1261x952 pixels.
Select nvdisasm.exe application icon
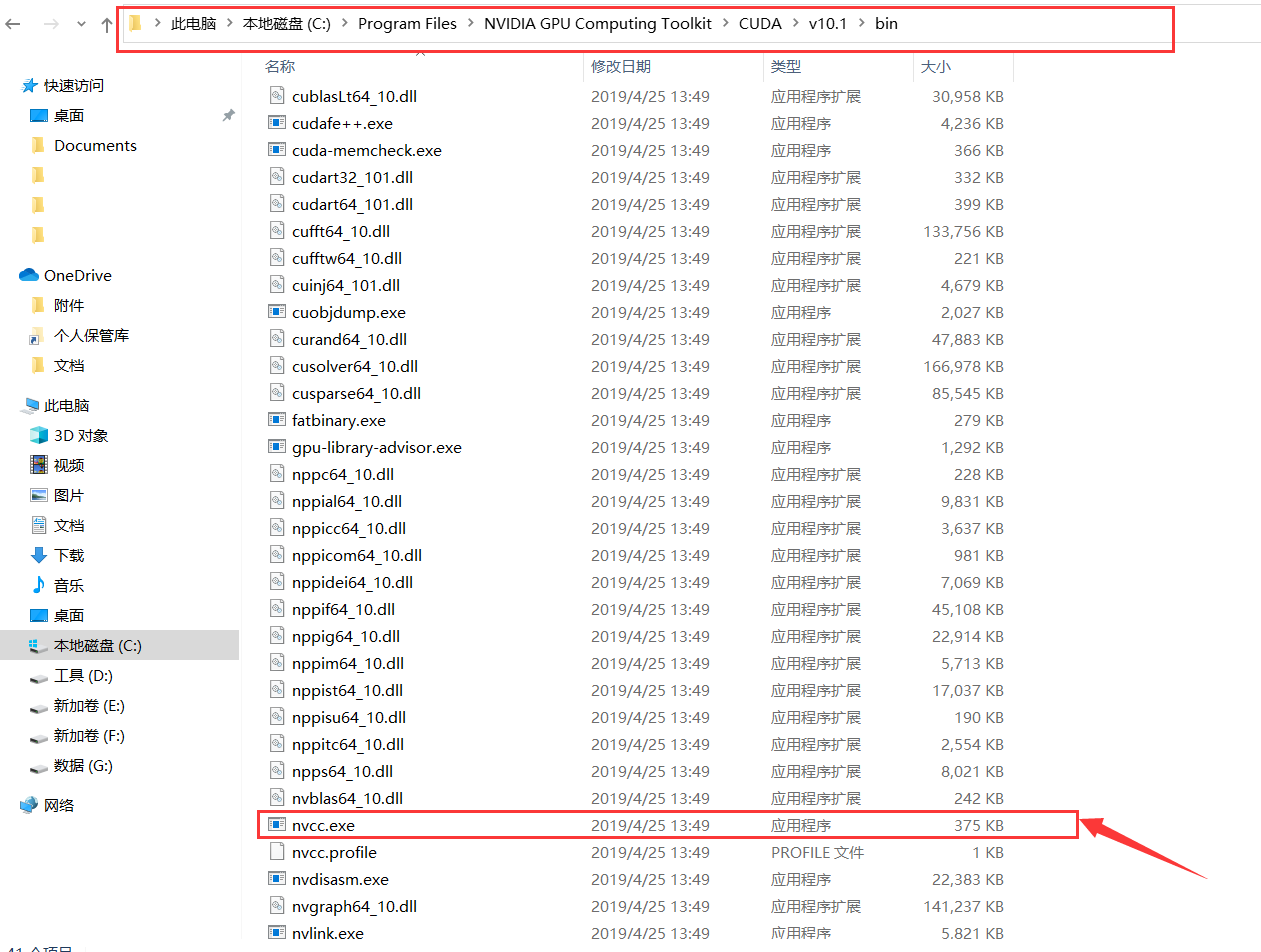coord(277,879)
